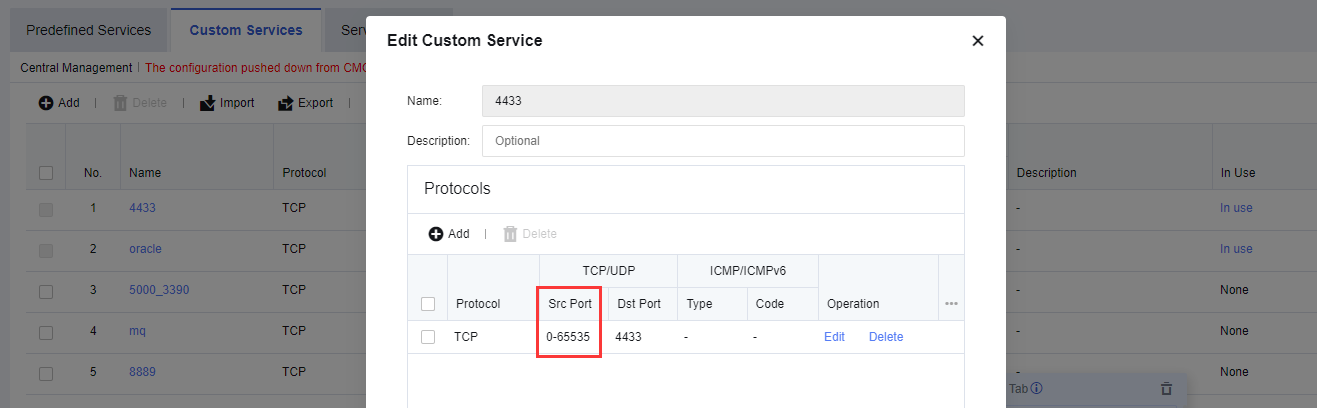Close the Edit Custom Service dialog
This screenshot has width=1317, height=408.
click(x=977, y=41)
